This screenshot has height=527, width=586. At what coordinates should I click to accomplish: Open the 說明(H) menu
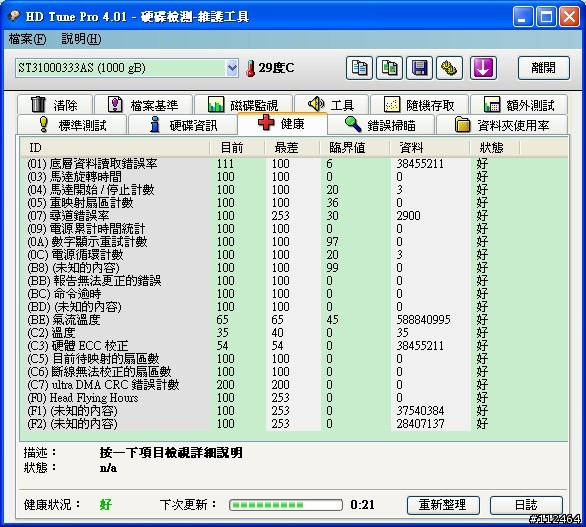(x=81, y=39)
